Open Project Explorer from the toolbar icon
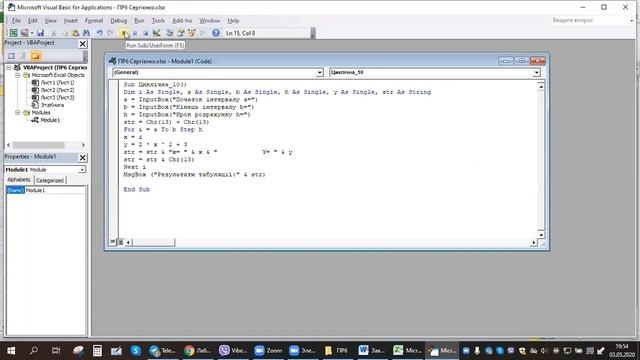The image size is (640, 360). coord(169,33)
